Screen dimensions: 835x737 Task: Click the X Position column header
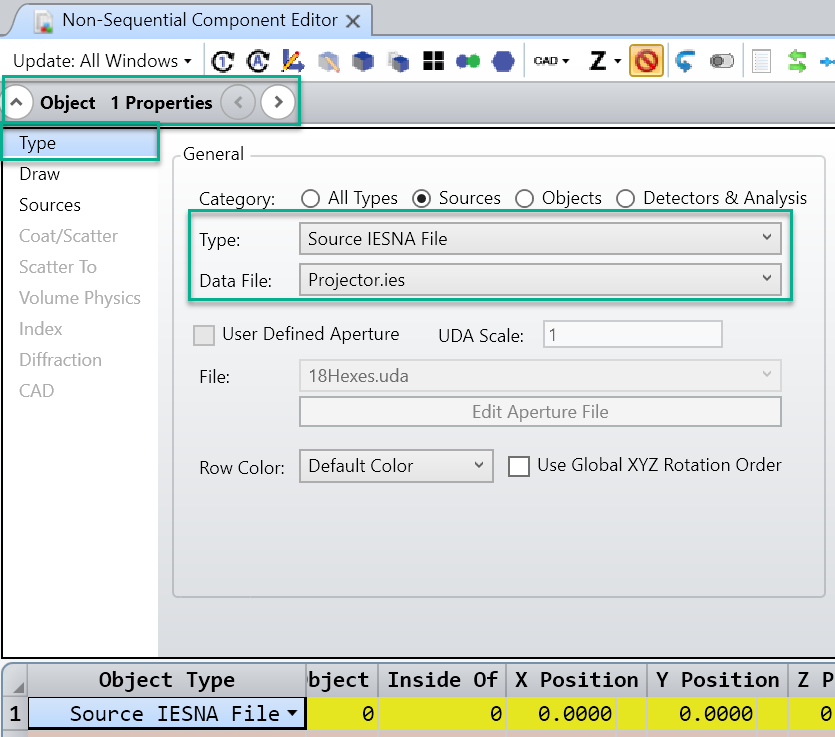(577, 680)
